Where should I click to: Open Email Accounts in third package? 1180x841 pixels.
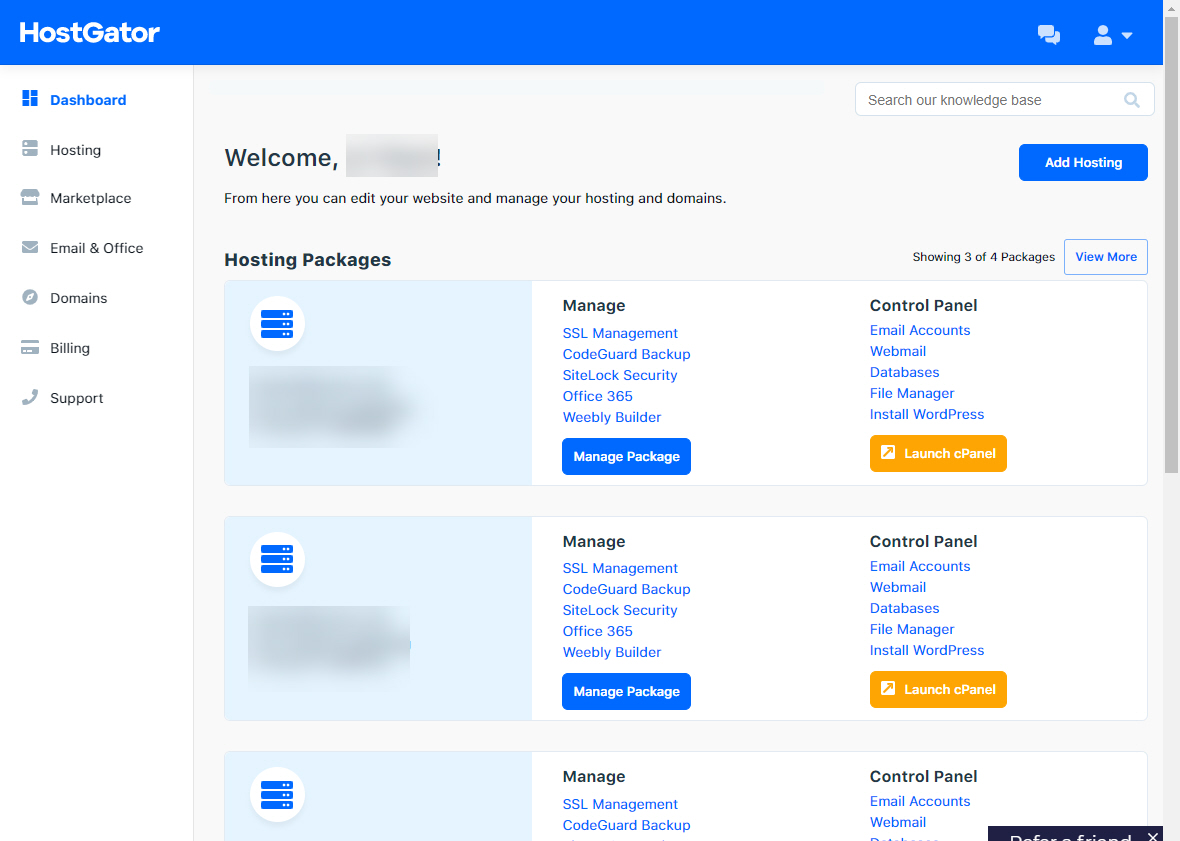tap(920, 802)
